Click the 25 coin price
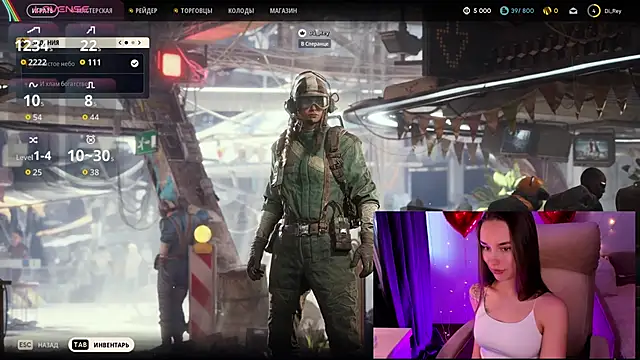 click(33, 172)
